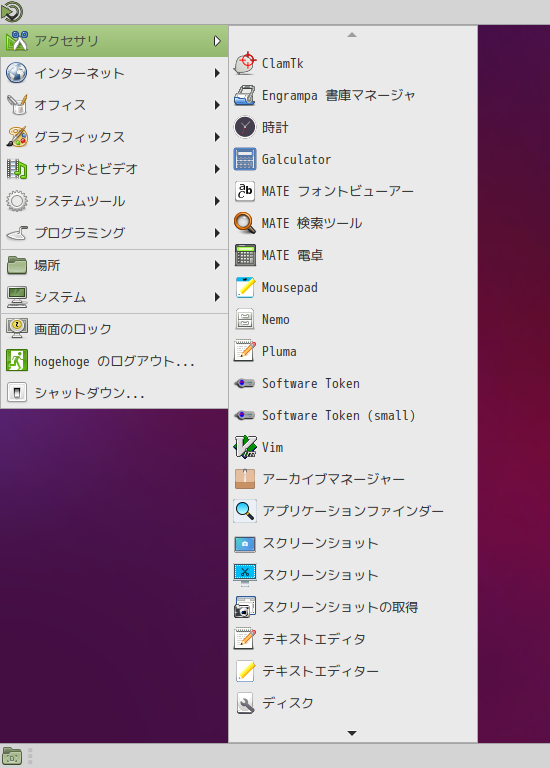Screen dimensions: 550x768
Task: Open the Mousepad notepad icon
Action: [245, 288]
